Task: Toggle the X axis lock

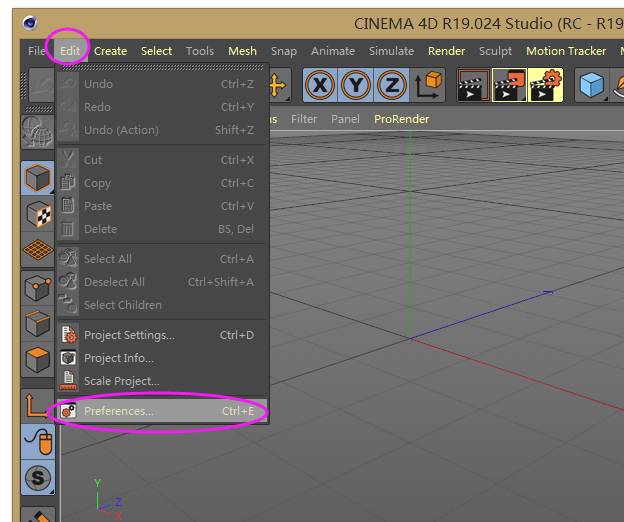Action: [320, 85]
